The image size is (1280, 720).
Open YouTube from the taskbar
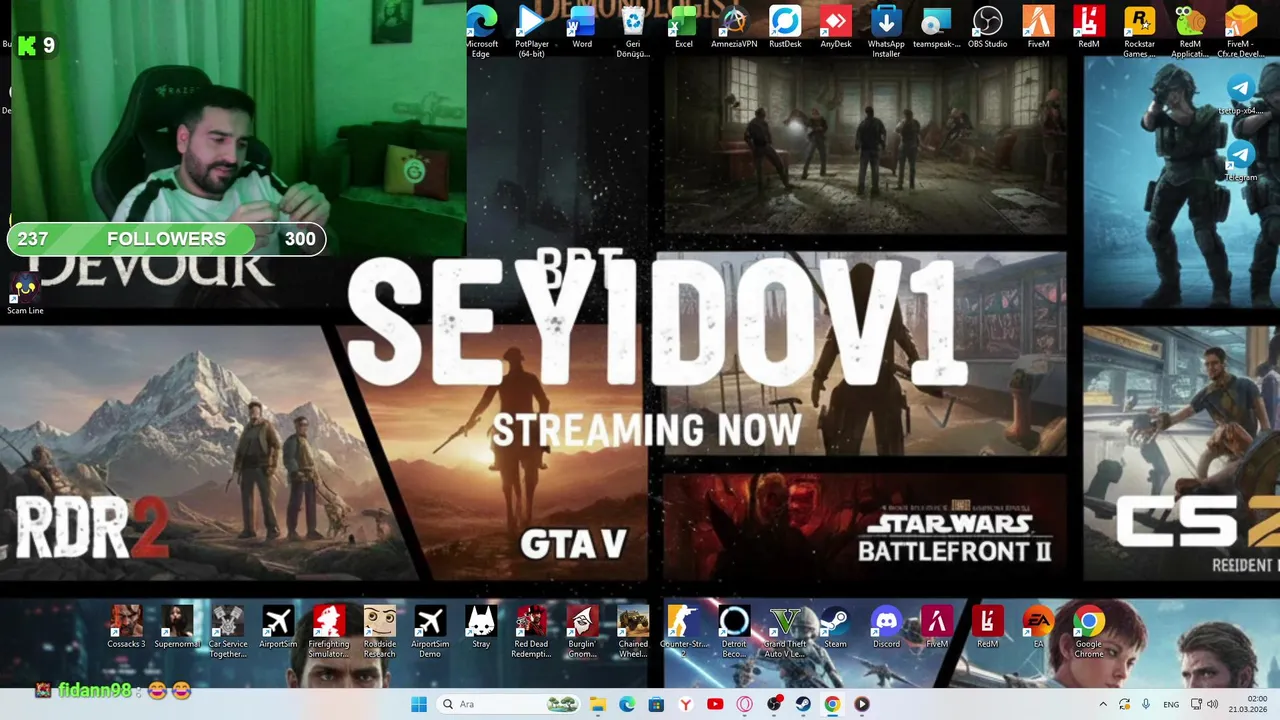click(715, 704)
